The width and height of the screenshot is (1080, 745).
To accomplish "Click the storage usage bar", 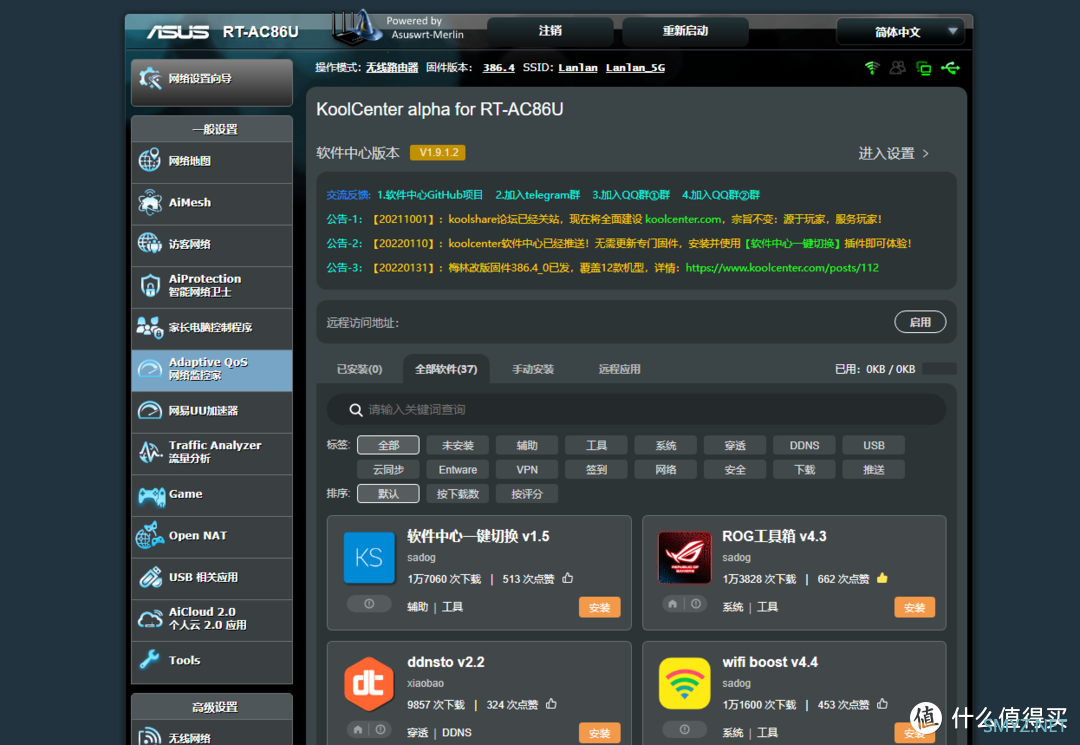I will [939, 369].
